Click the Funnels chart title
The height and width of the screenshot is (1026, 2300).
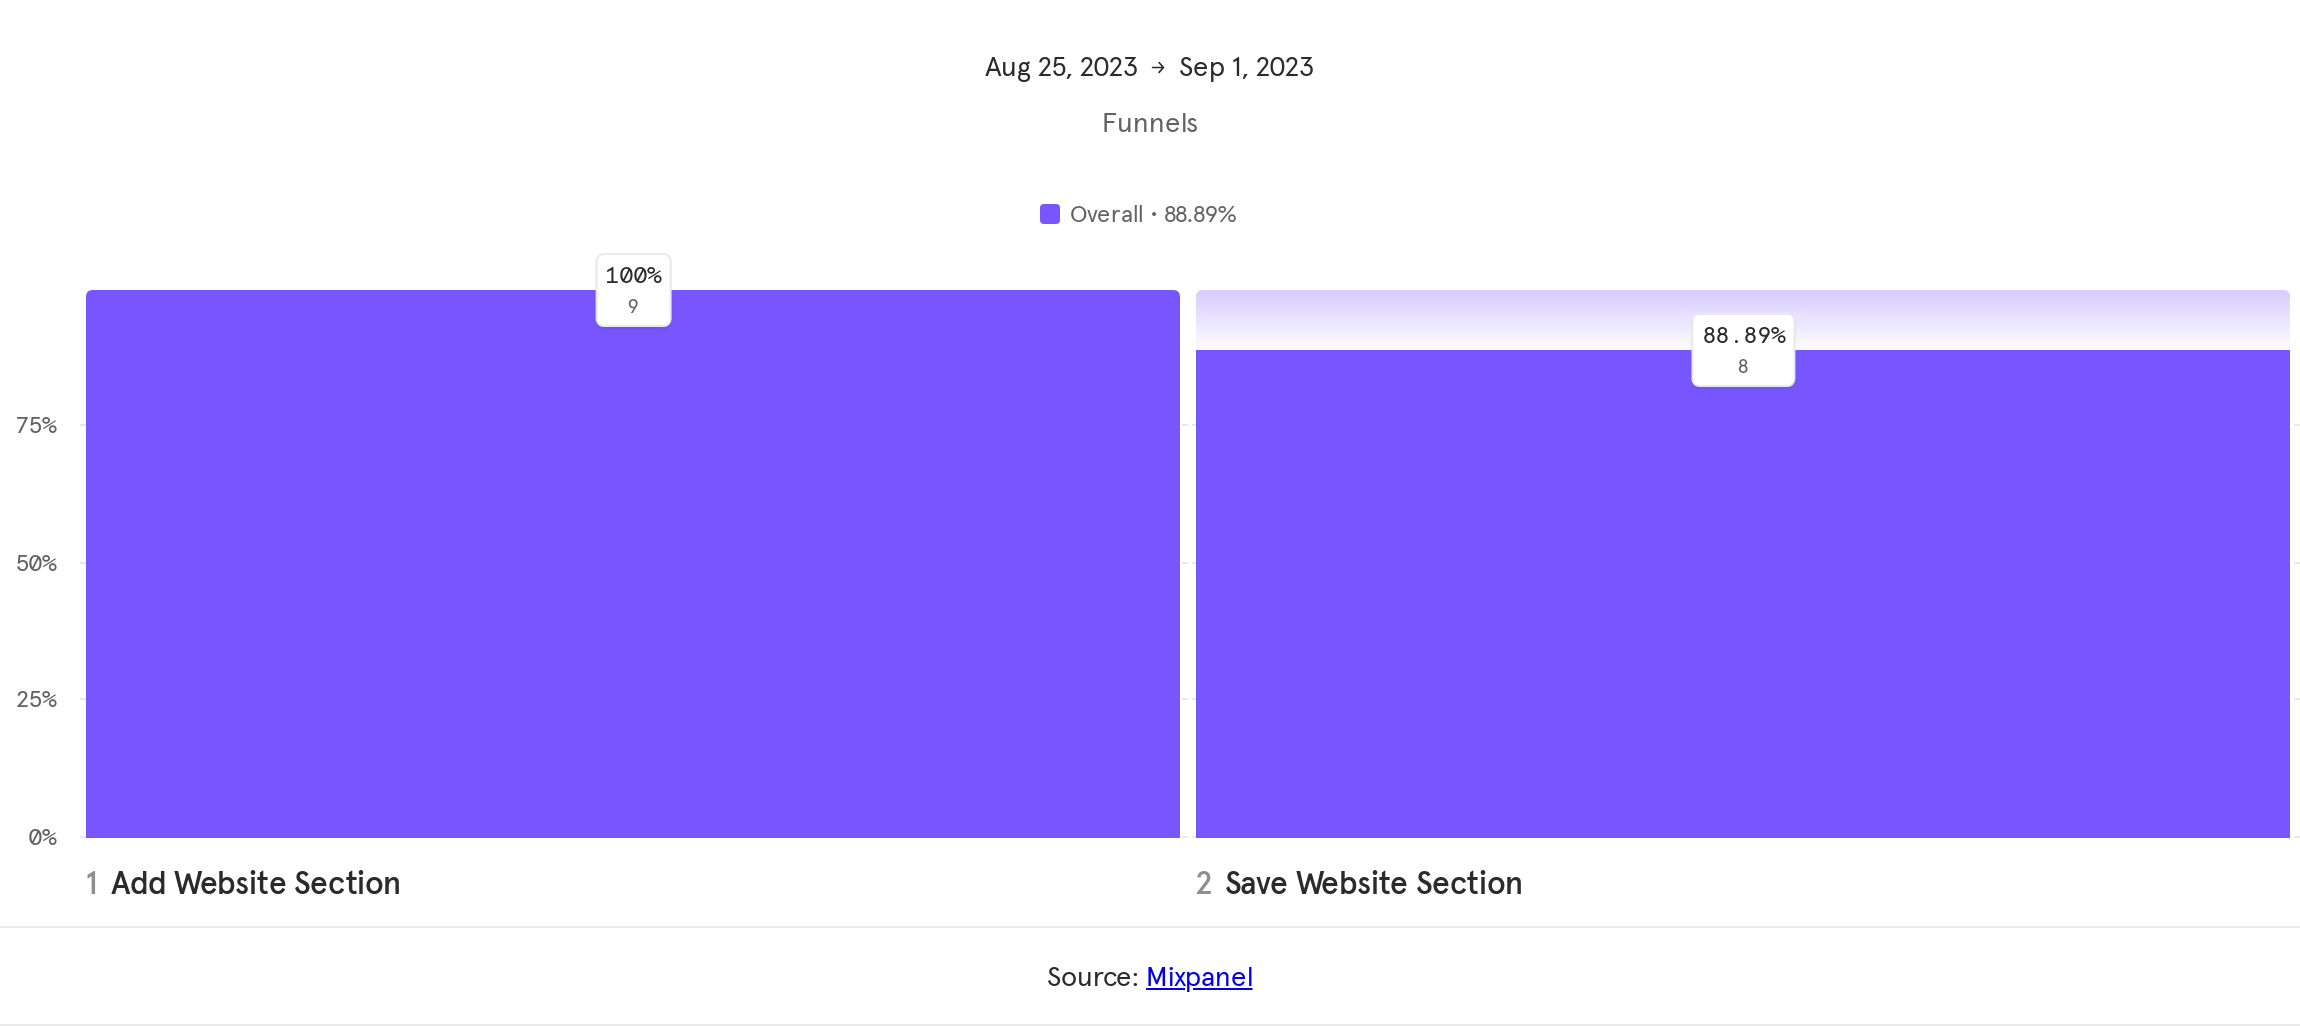pos(1149,123)
